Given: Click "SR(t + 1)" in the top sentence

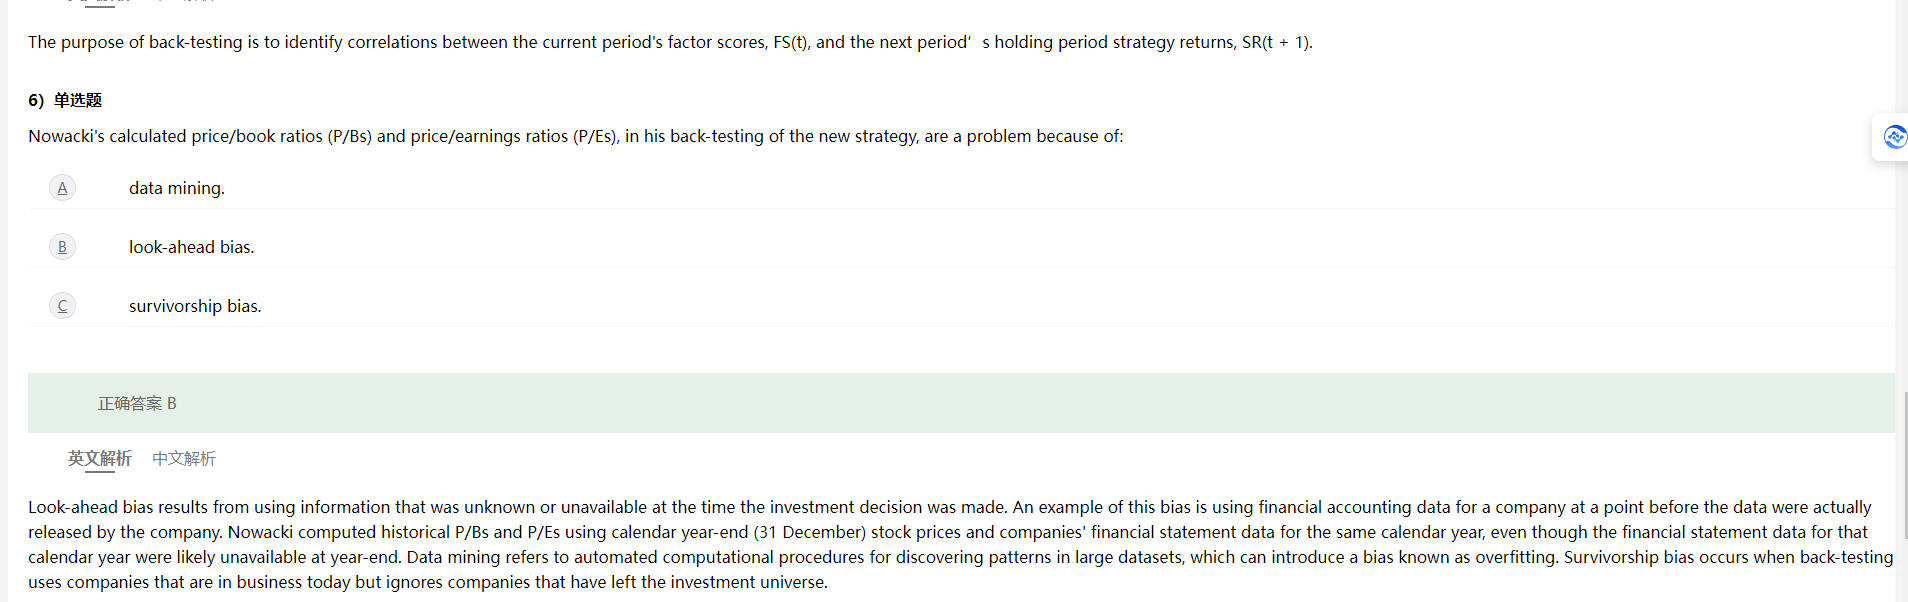Looking at the screenshot, I should pos(1275,42).
